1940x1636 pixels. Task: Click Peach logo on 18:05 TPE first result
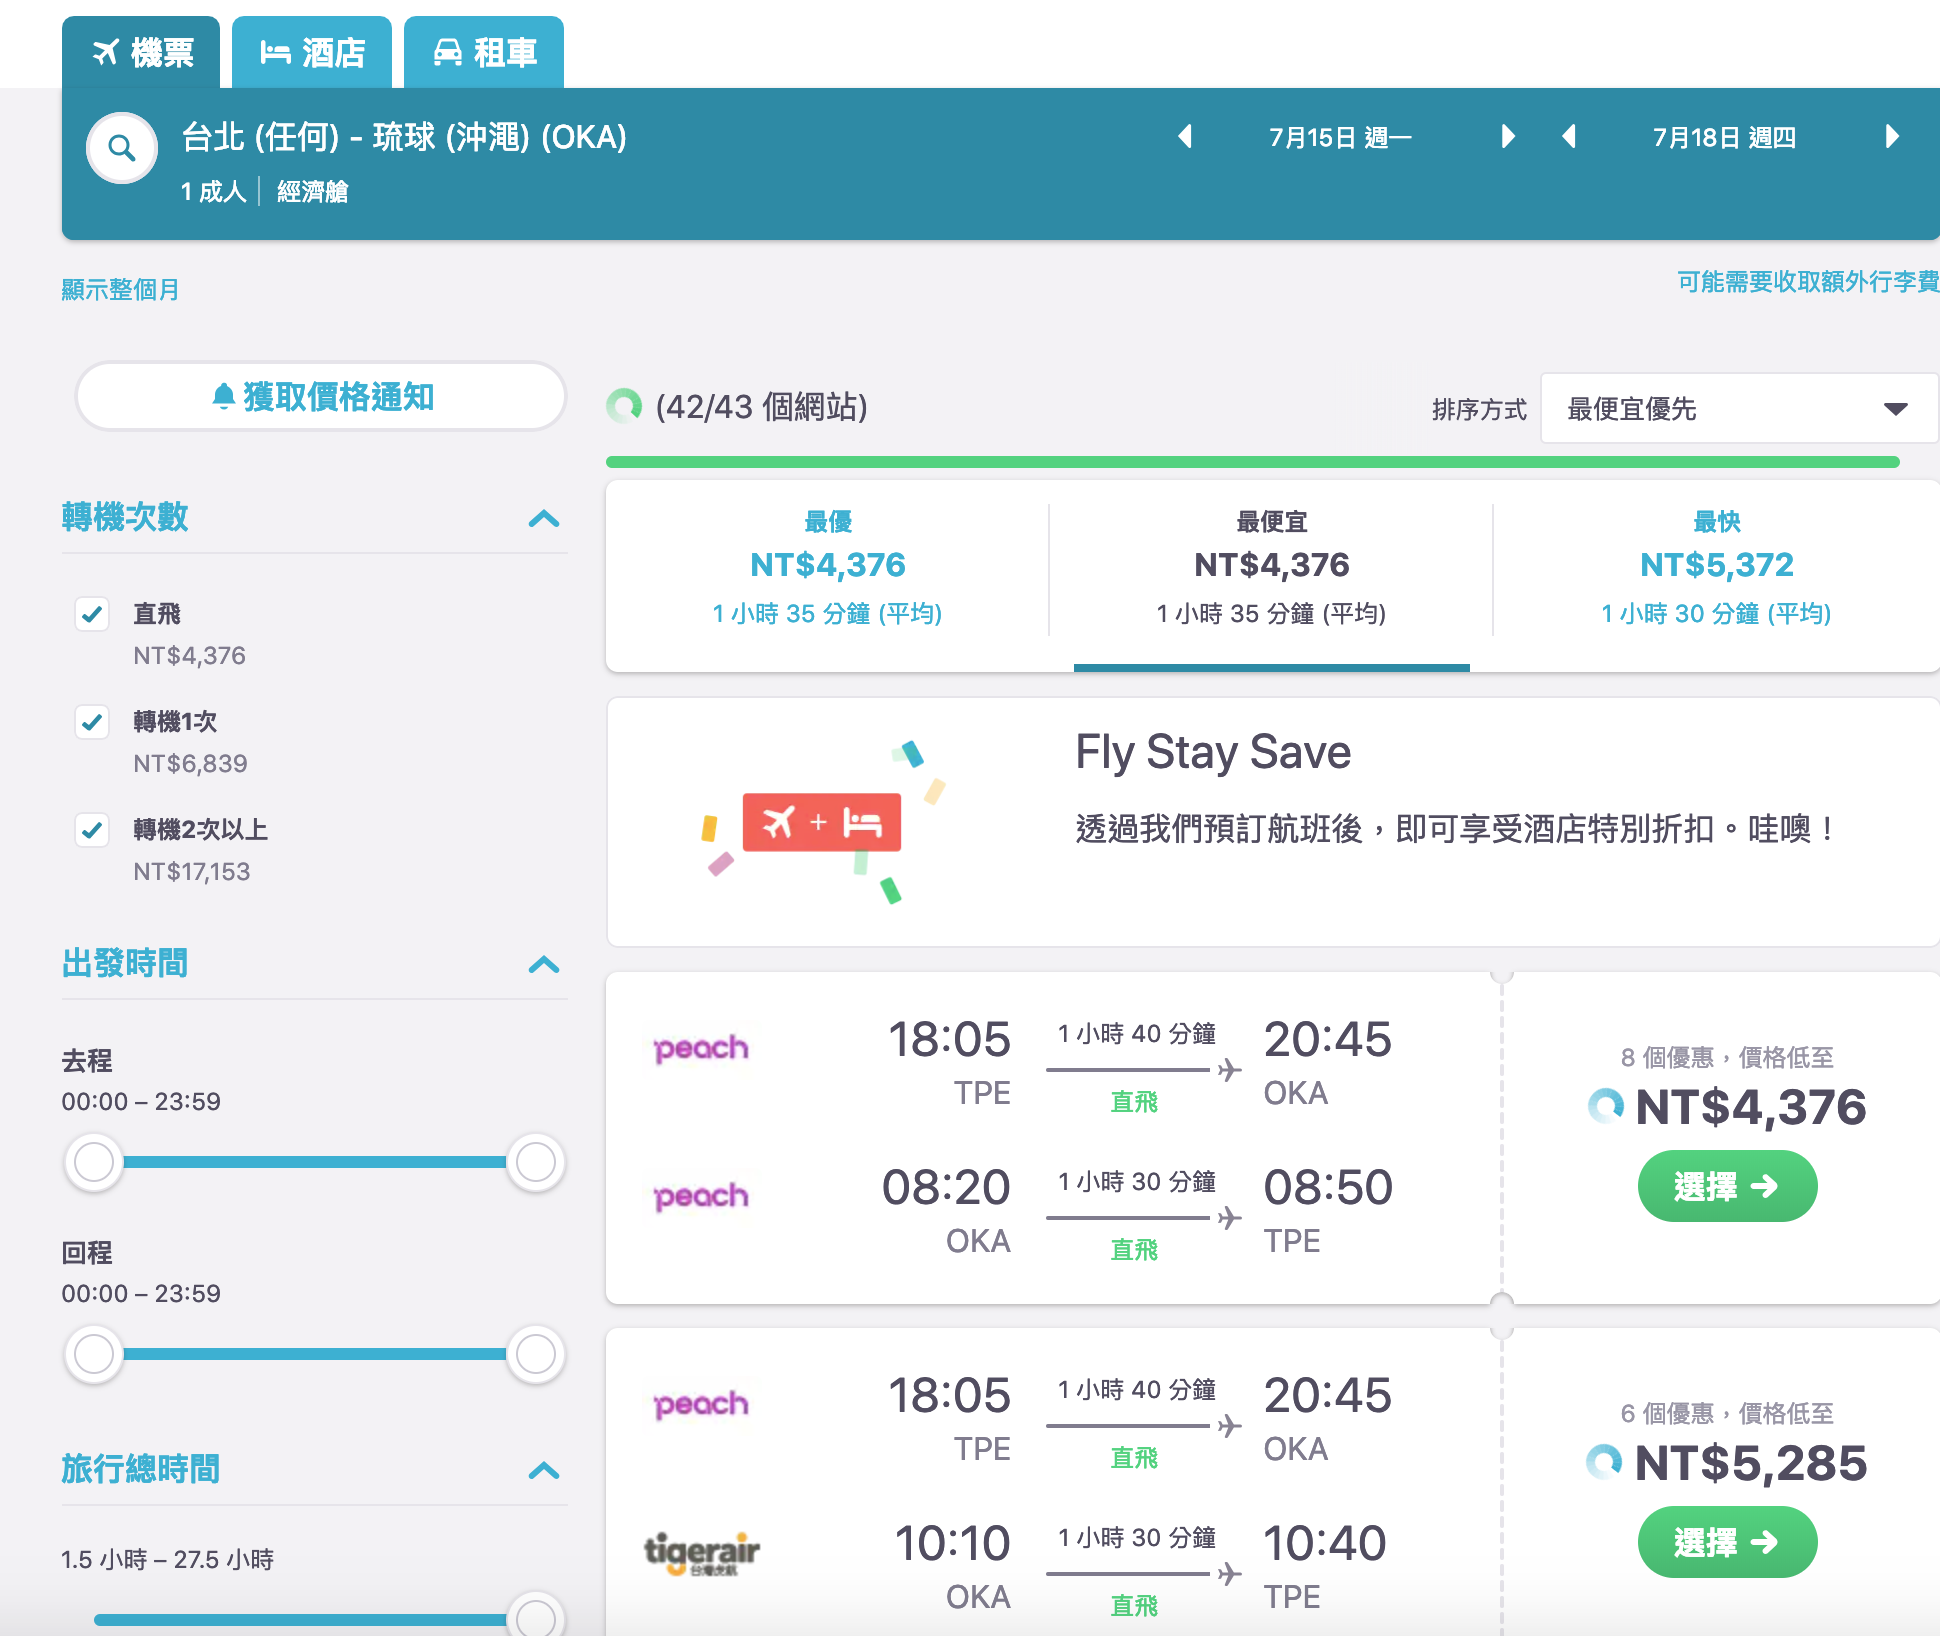click(701, 1049)
